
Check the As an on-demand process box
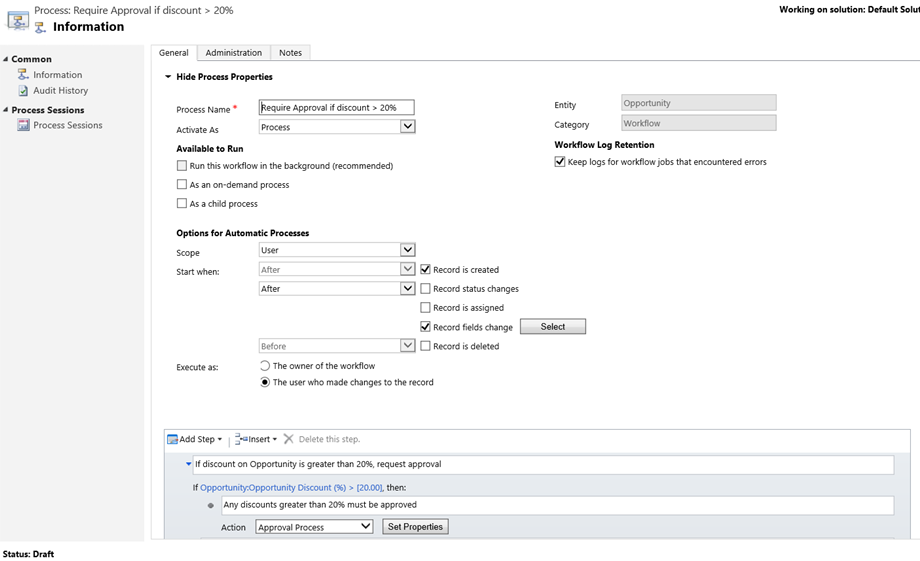pyautogui.click(x=182, y=185)
